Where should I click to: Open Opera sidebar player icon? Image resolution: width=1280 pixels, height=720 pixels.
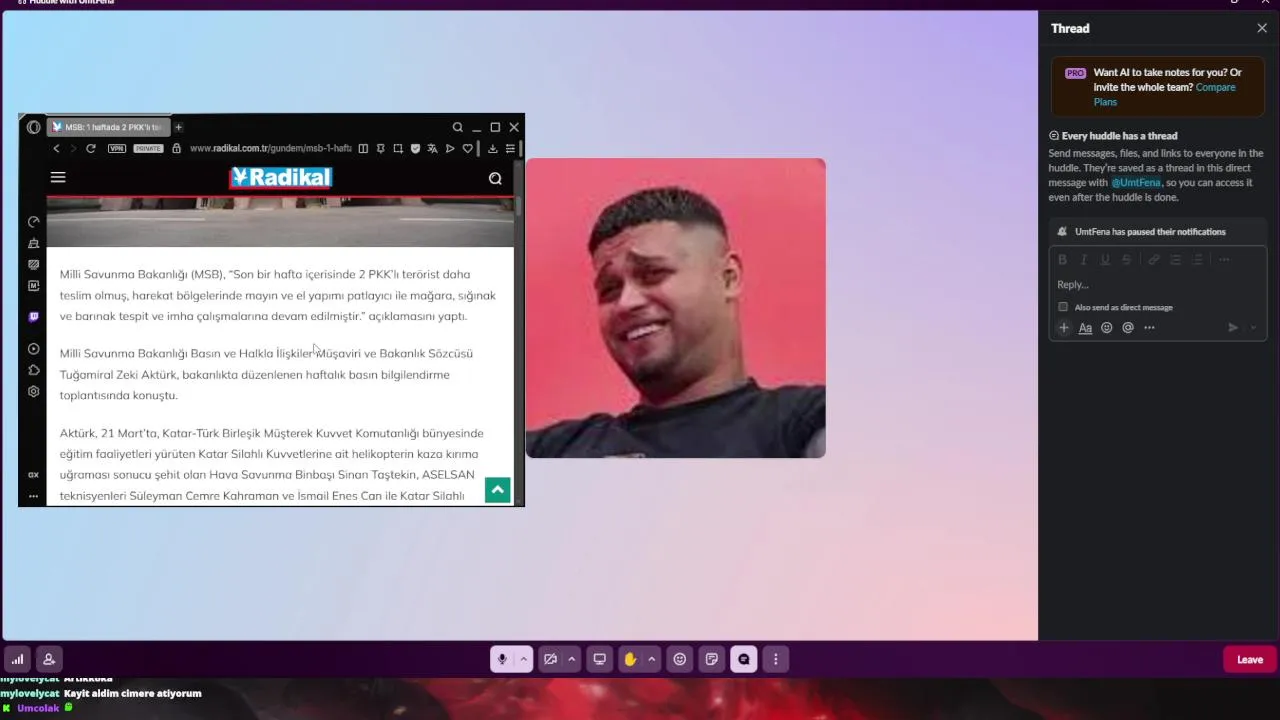click(x=33, y=349)
